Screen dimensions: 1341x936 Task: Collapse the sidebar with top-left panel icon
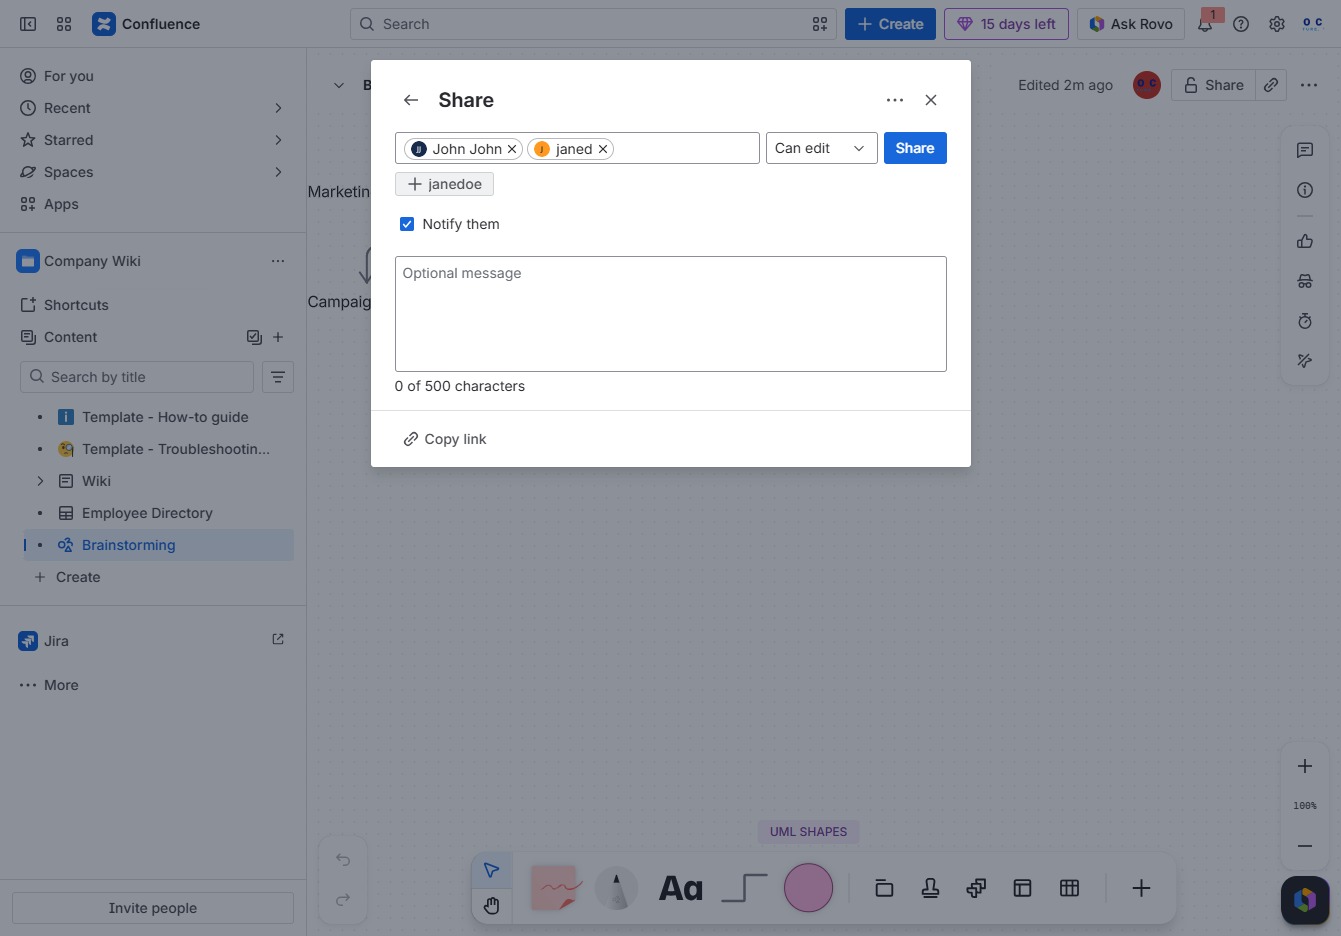tap(28, 24)
